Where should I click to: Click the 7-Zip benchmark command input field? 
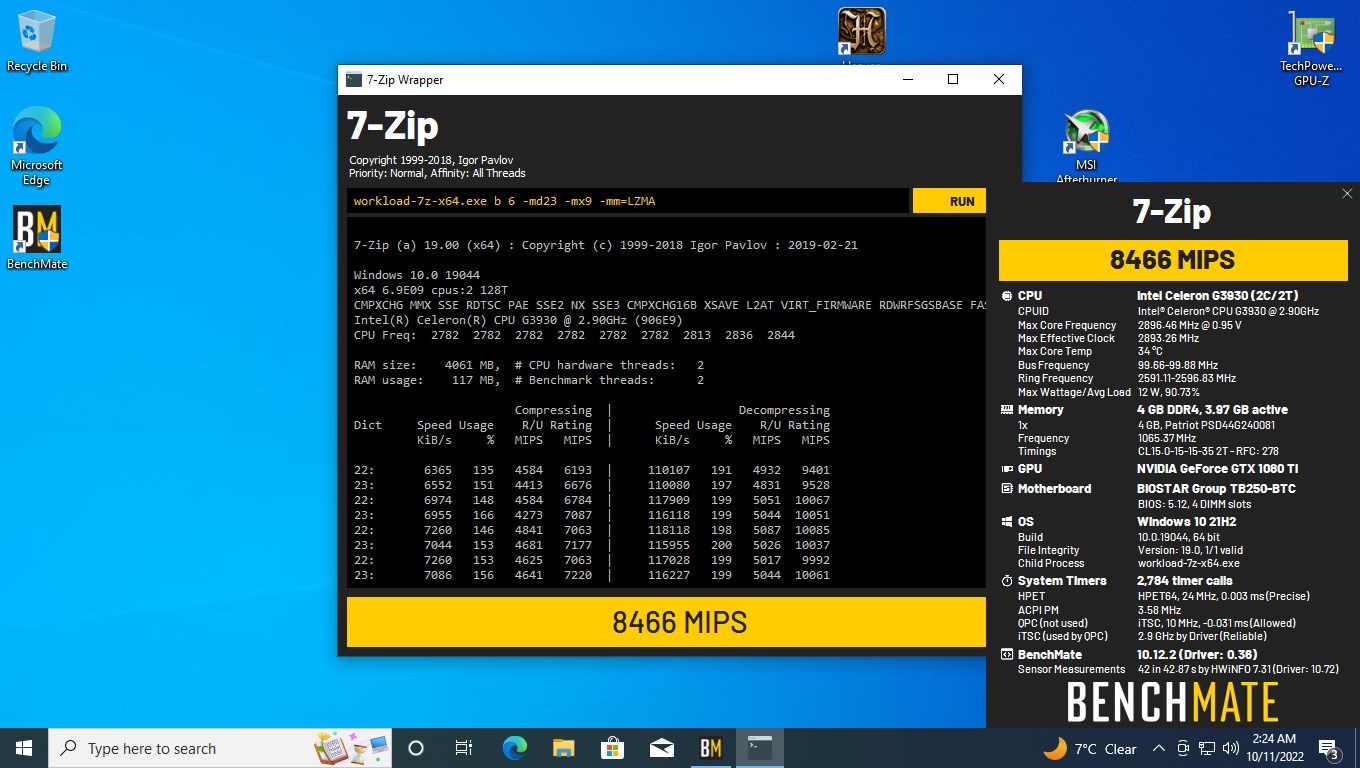[628, 201]
